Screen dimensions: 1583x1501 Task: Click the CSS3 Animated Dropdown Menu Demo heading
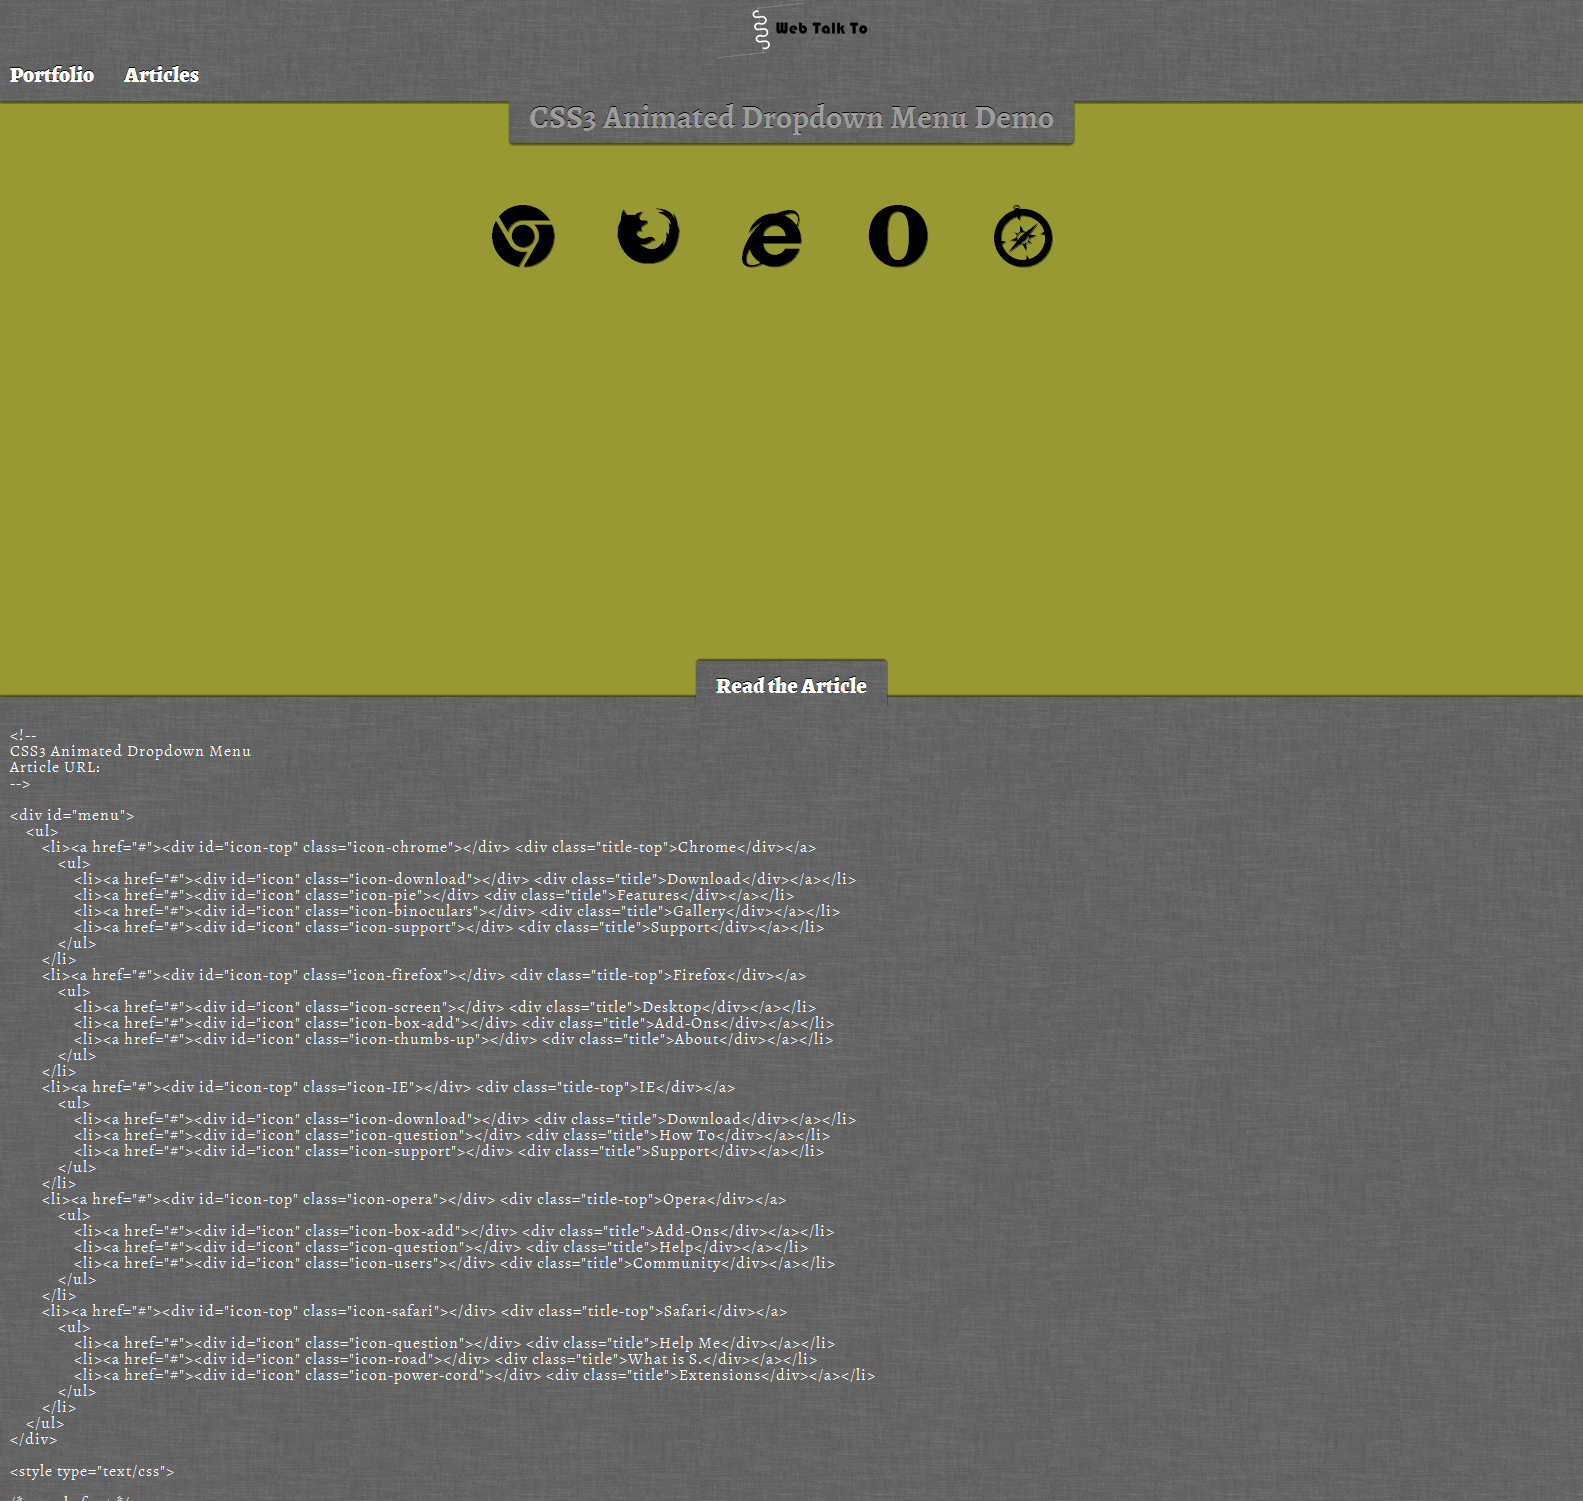tap(791, 118)
